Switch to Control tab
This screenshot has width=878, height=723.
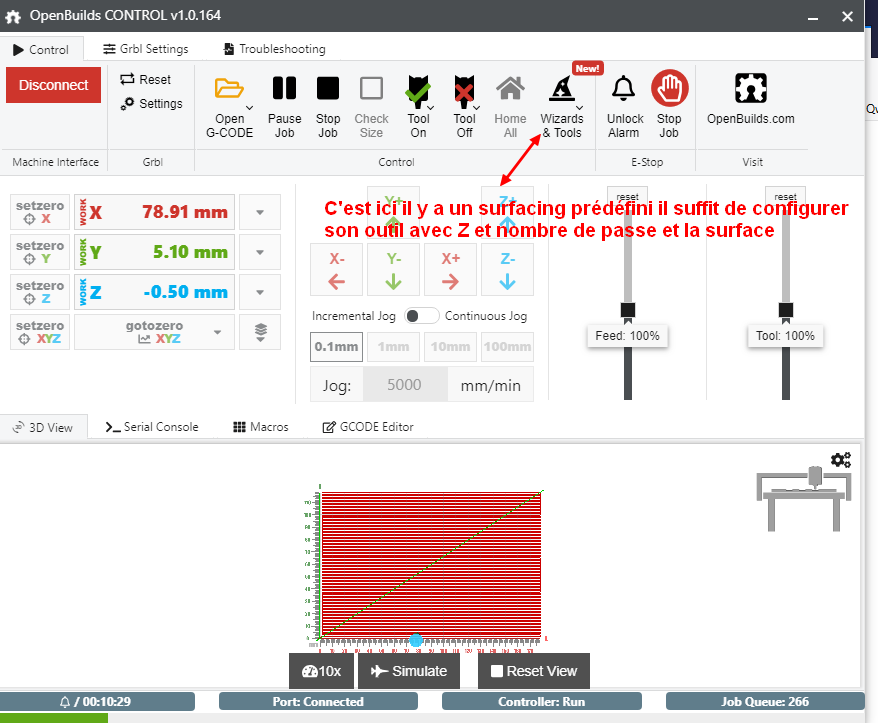click(41, 49)
